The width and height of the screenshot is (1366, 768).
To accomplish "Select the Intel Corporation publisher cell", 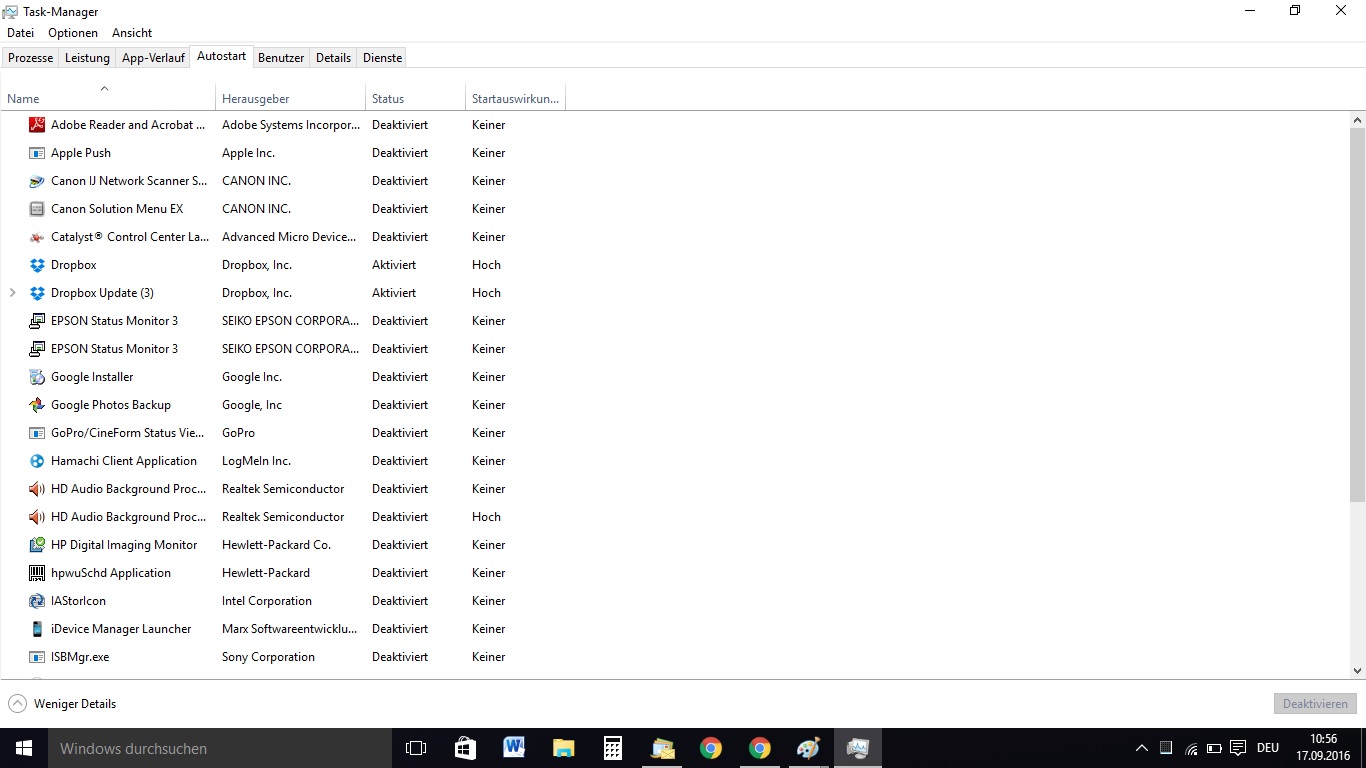I will 267,601.
